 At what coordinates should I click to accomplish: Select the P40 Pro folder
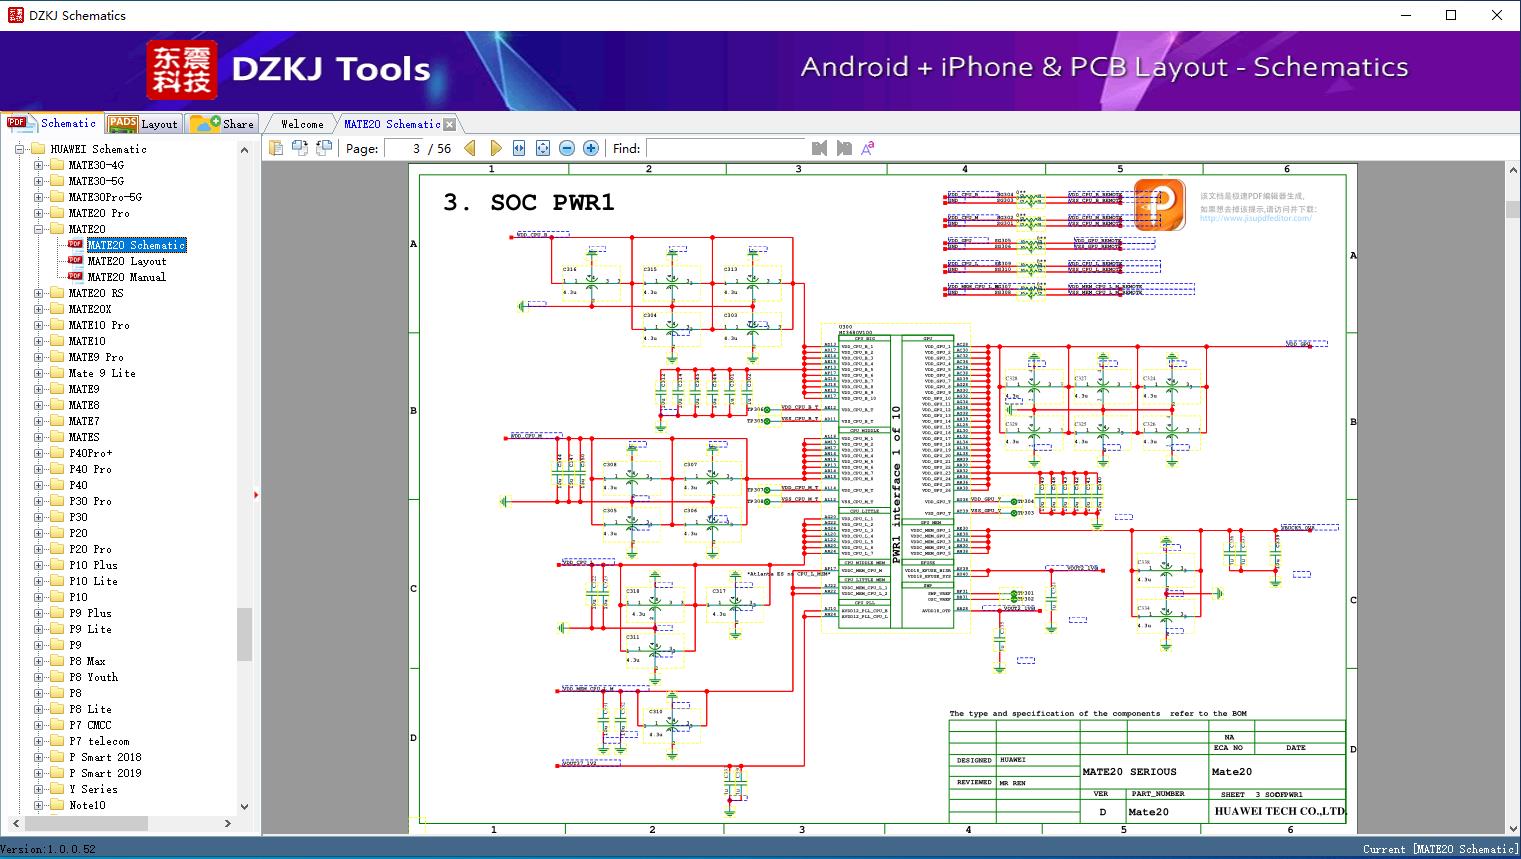(90, 469)
